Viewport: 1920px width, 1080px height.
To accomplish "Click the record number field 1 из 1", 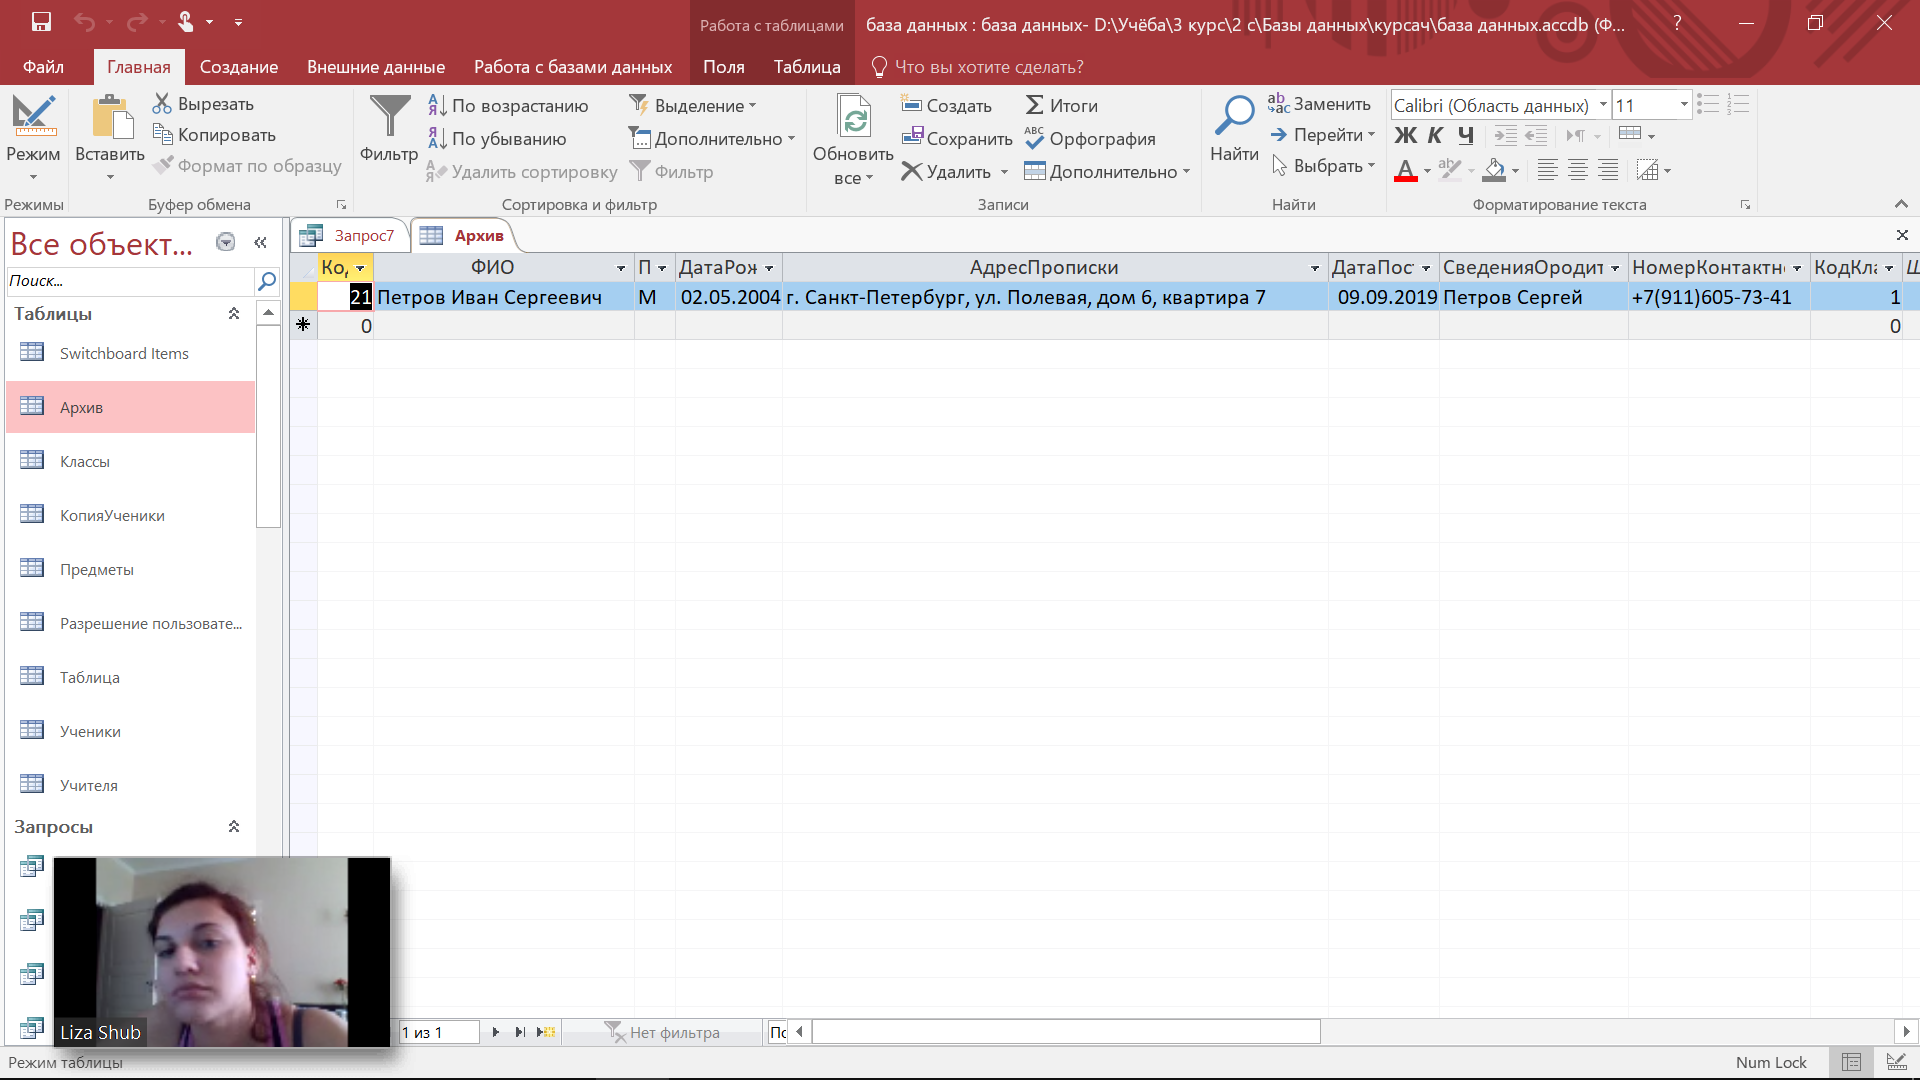I will click(439, 1032).
